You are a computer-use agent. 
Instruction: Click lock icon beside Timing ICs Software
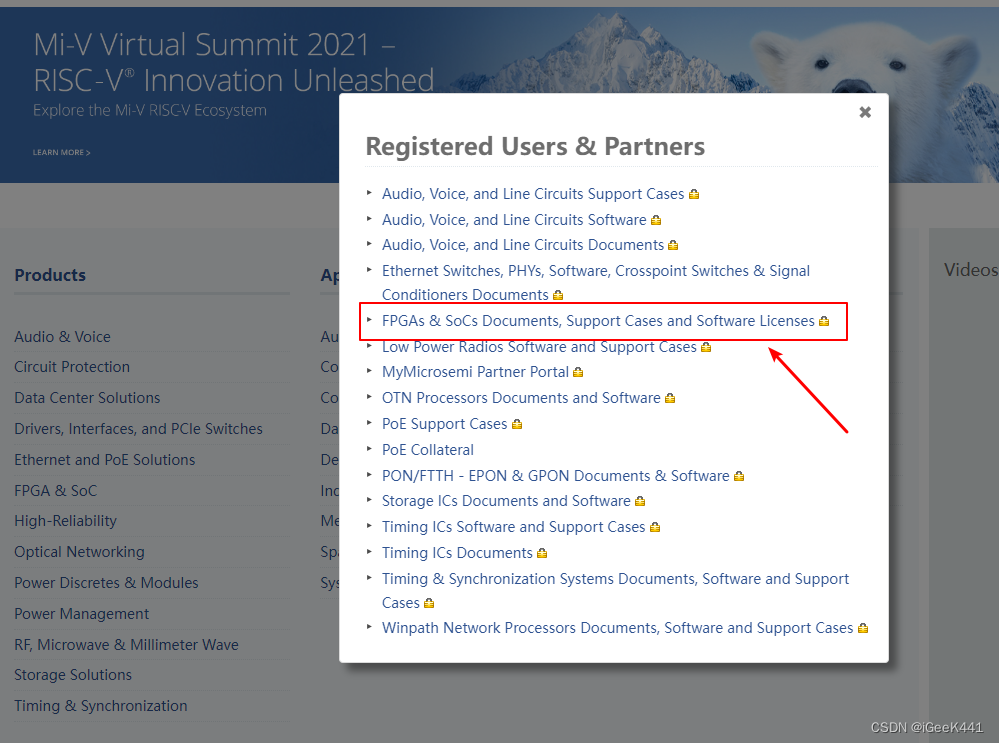(654, 528)
